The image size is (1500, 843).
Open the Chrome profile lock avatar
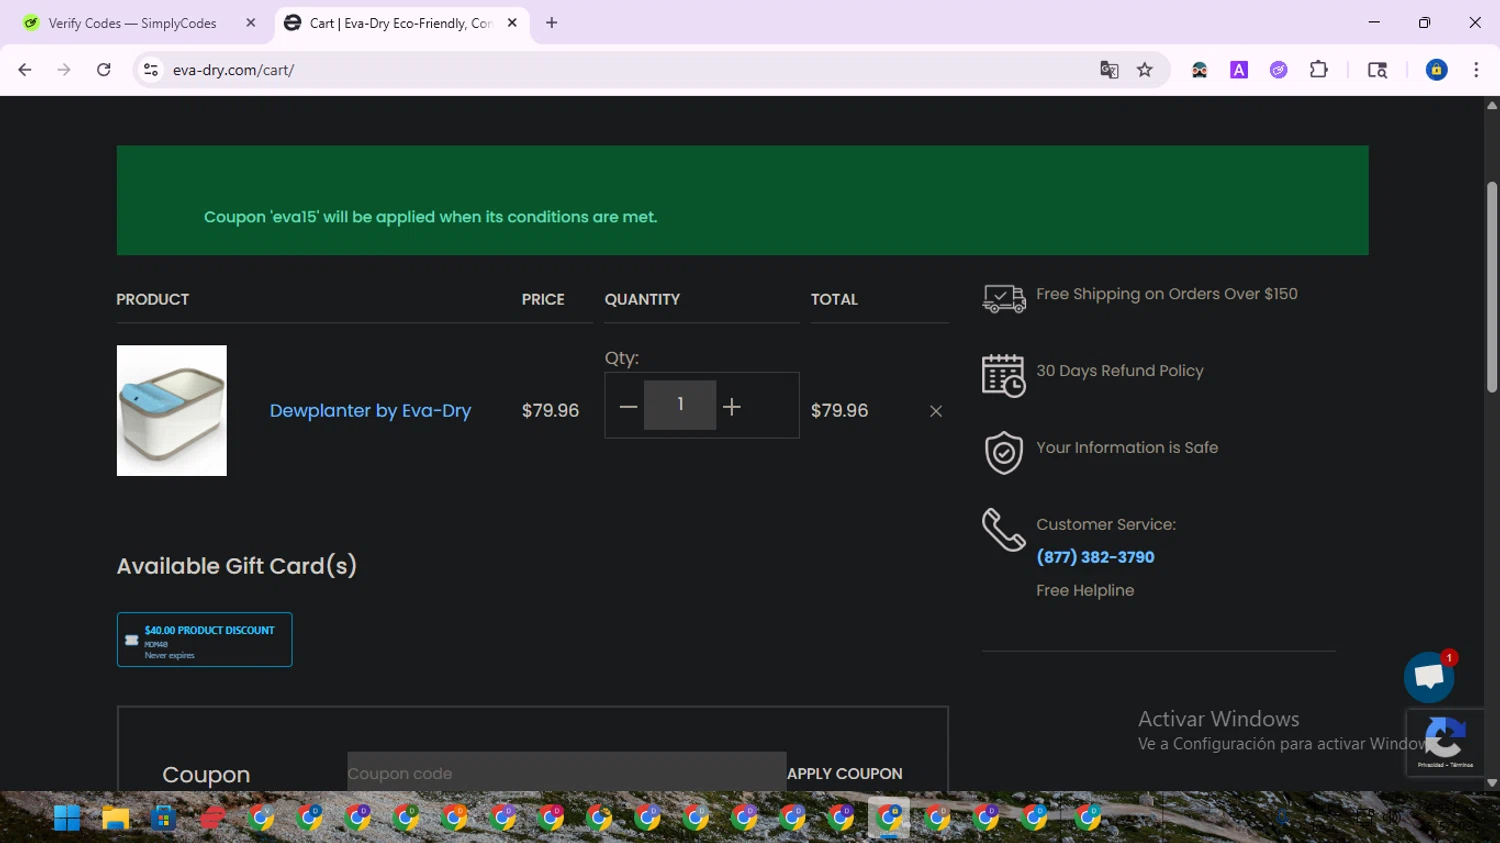pyautogui.click(x=1436, y=70)
